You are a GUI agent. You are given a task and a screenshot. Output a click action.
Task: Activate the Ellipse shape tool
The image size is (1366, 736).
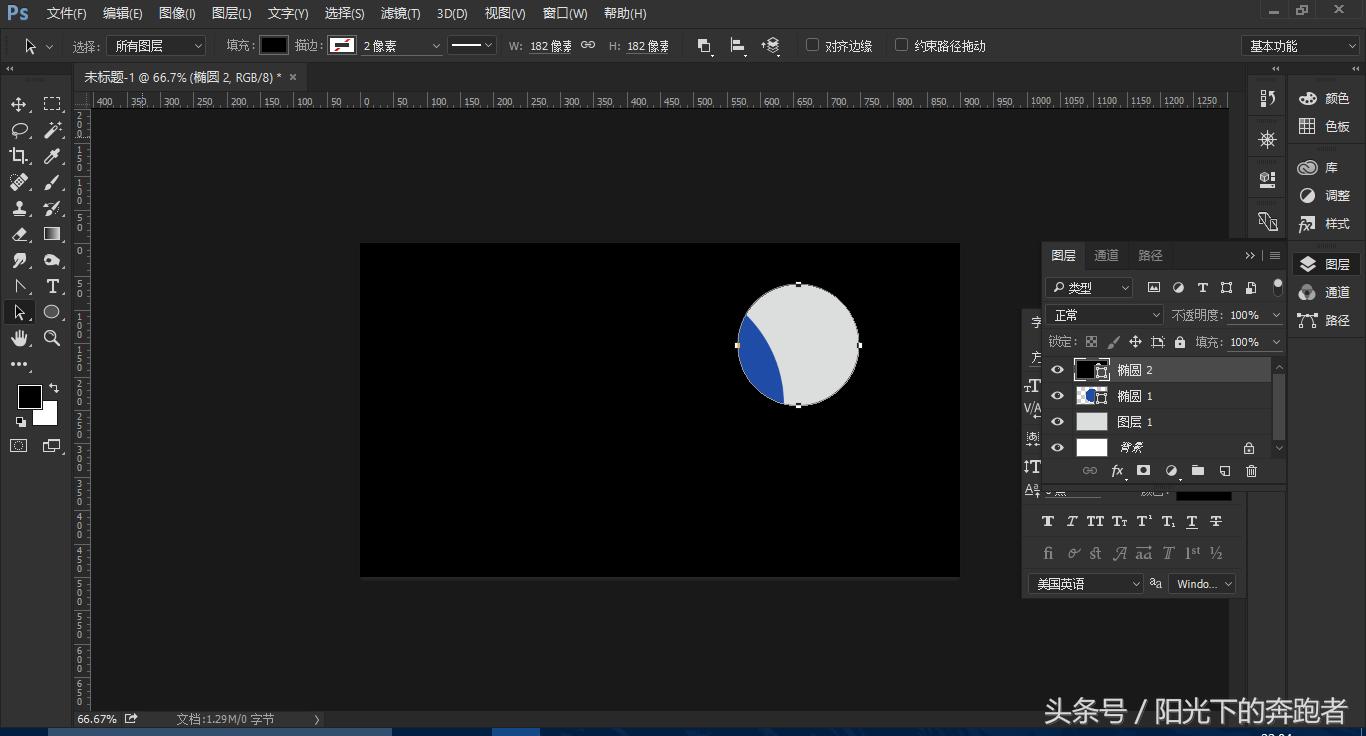[x=52, y=312]
